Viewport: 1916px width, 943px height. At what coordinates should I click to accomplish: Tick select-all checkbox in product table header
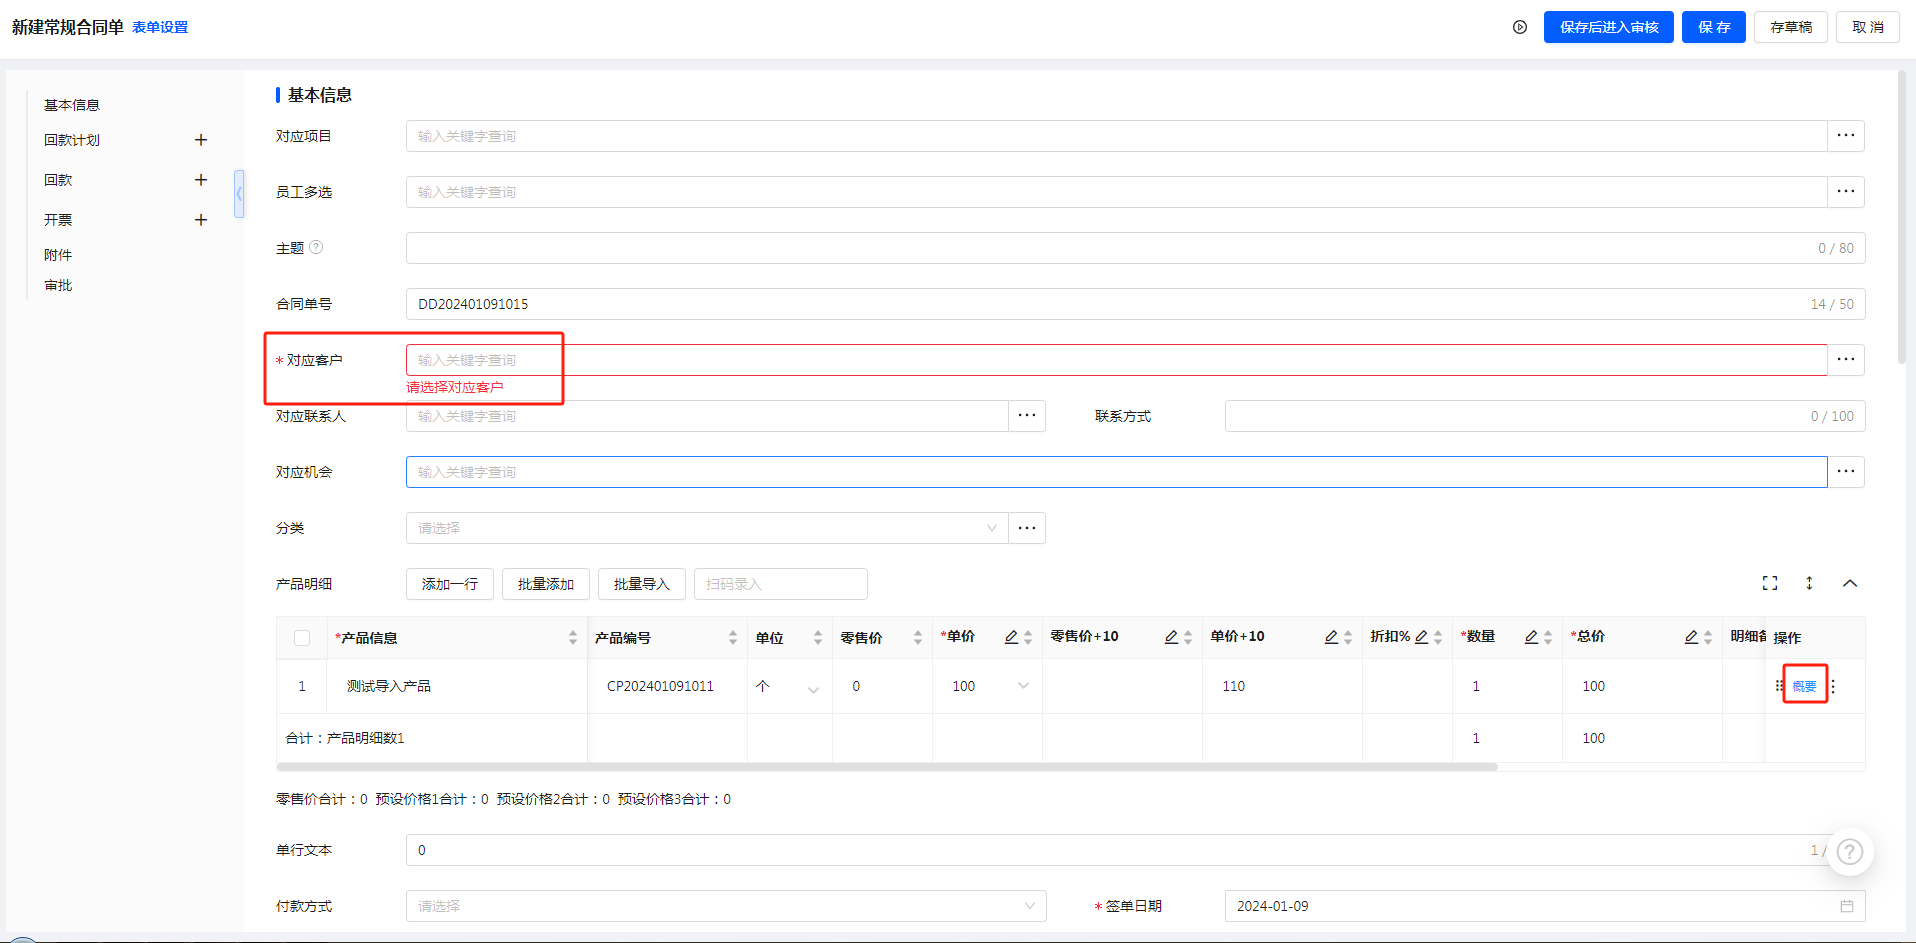(302, 638)
